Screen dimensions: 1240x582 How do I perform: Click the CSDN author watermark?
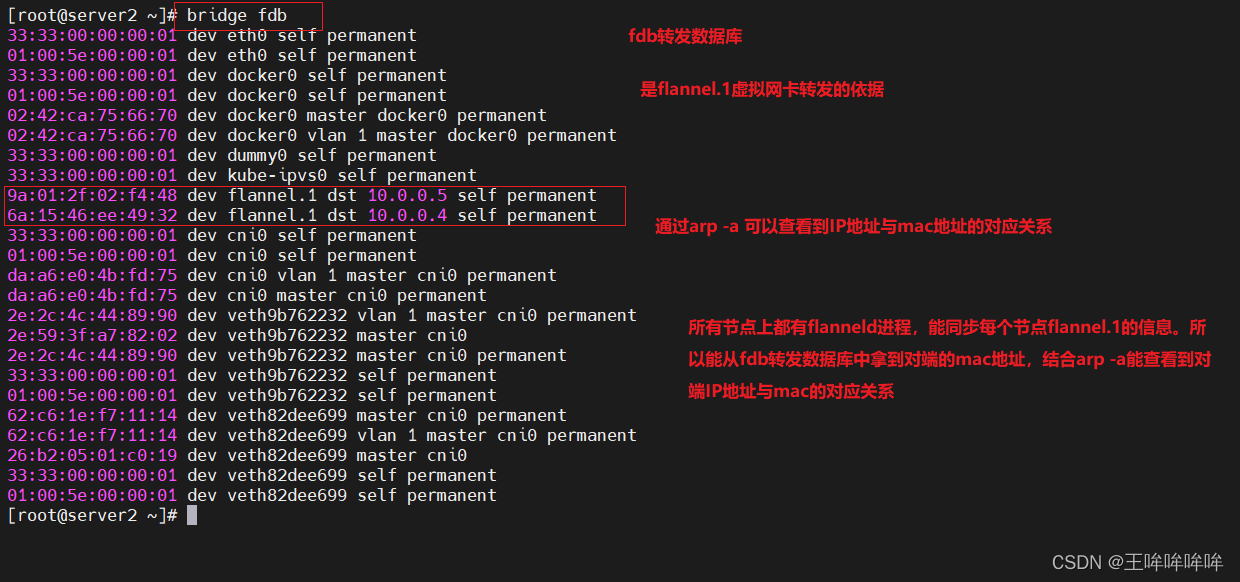1137,562
